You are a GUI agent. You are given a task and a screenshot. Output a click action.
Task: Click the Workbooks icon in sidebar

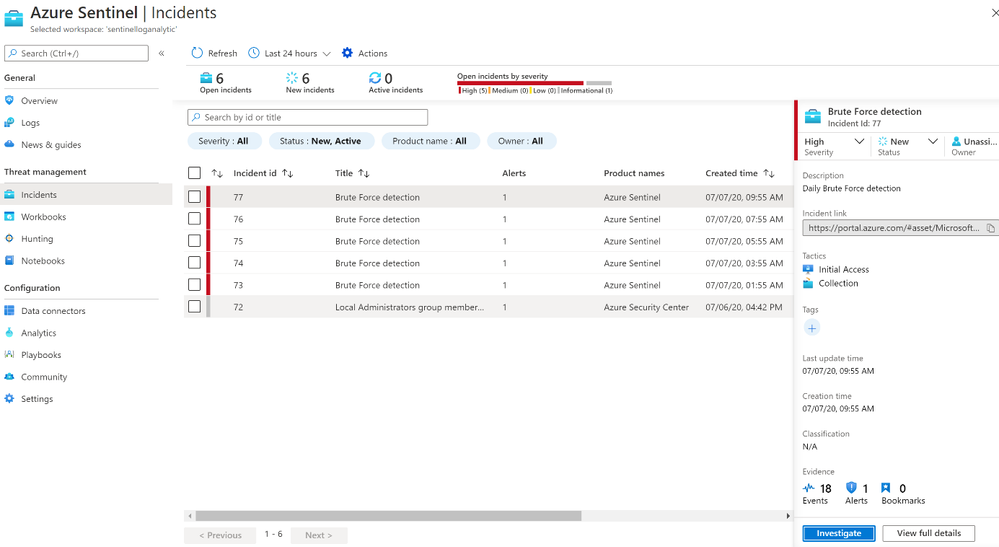(9, 217)
